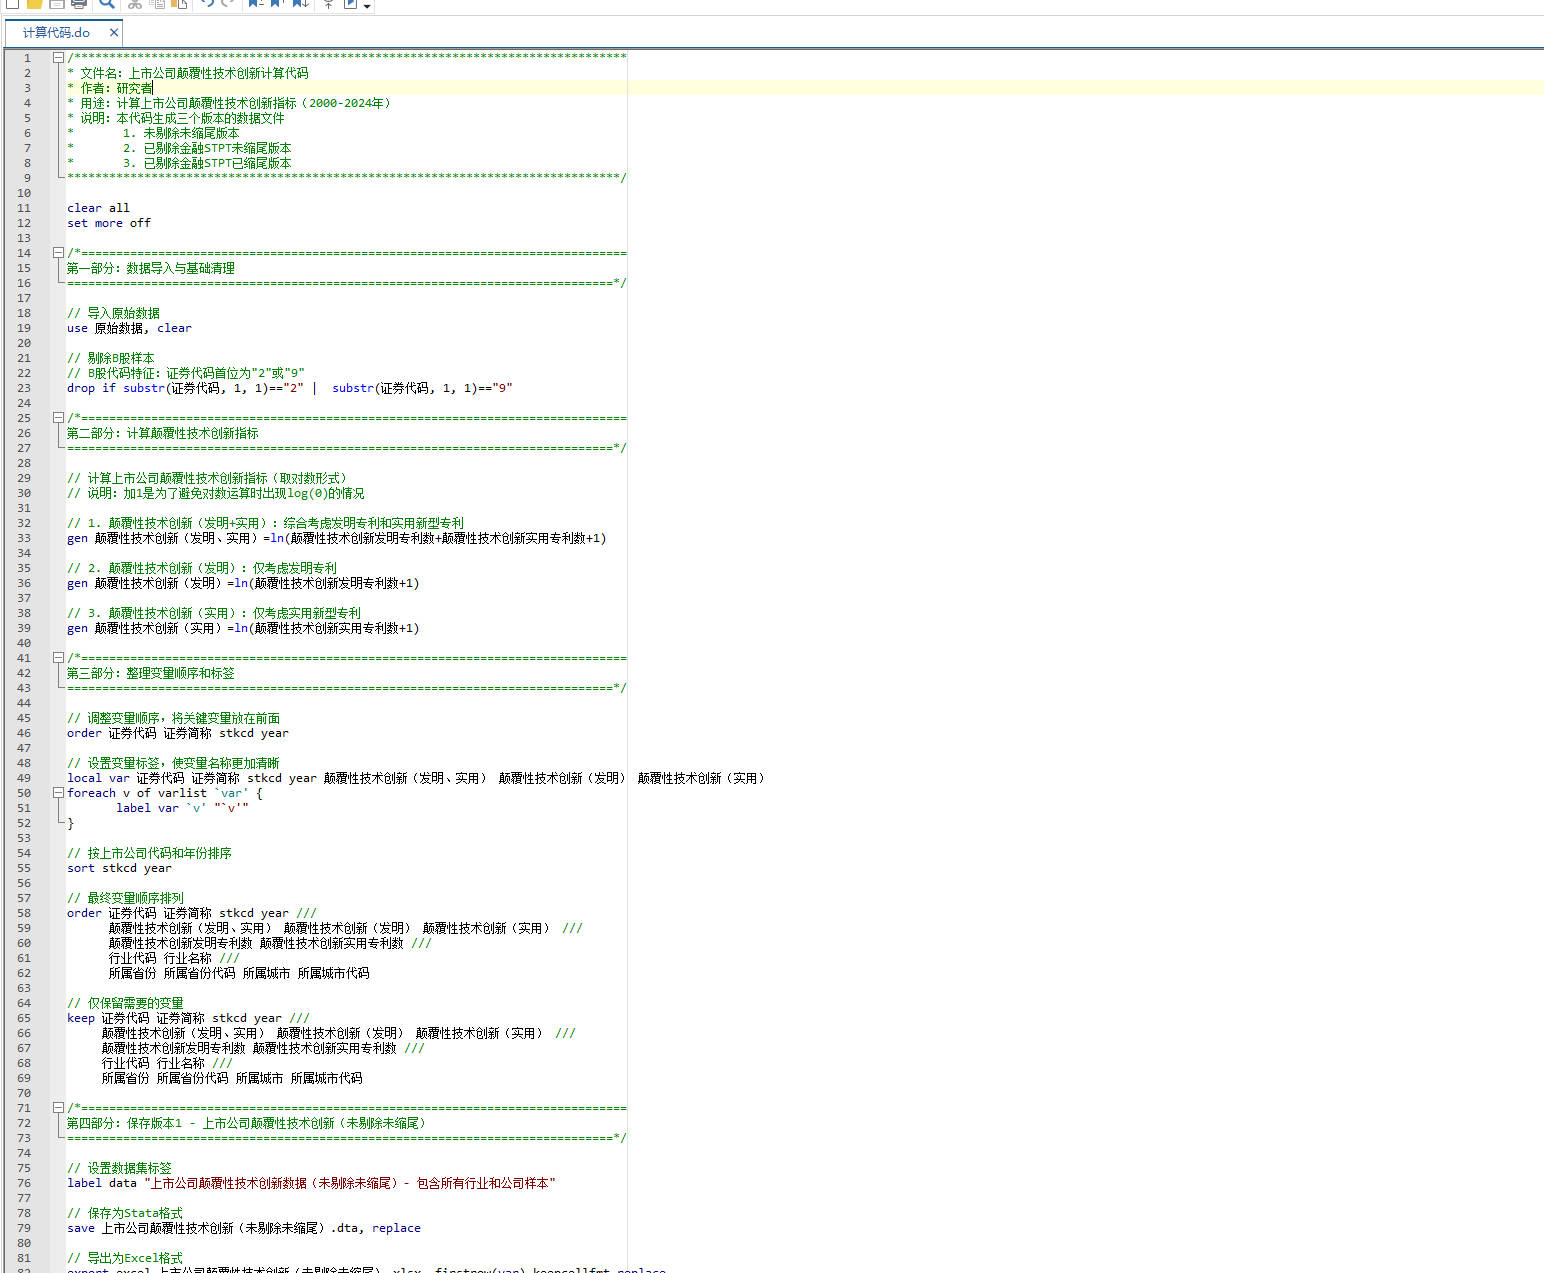The height and width of the screenshot is (1273, 1544).
Task: Fold the 第四部分 comment block at line 71
Action: 58,1108
